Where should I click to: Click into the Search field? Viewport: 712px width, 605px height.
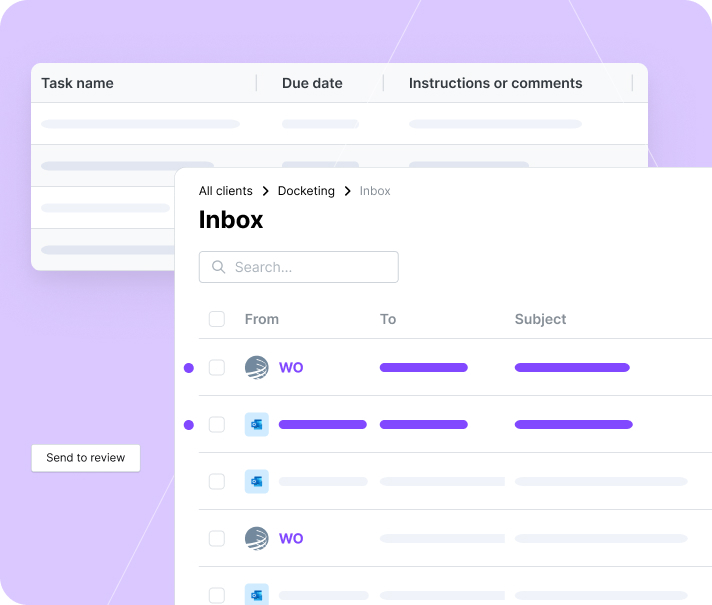[x=299, y=267]
